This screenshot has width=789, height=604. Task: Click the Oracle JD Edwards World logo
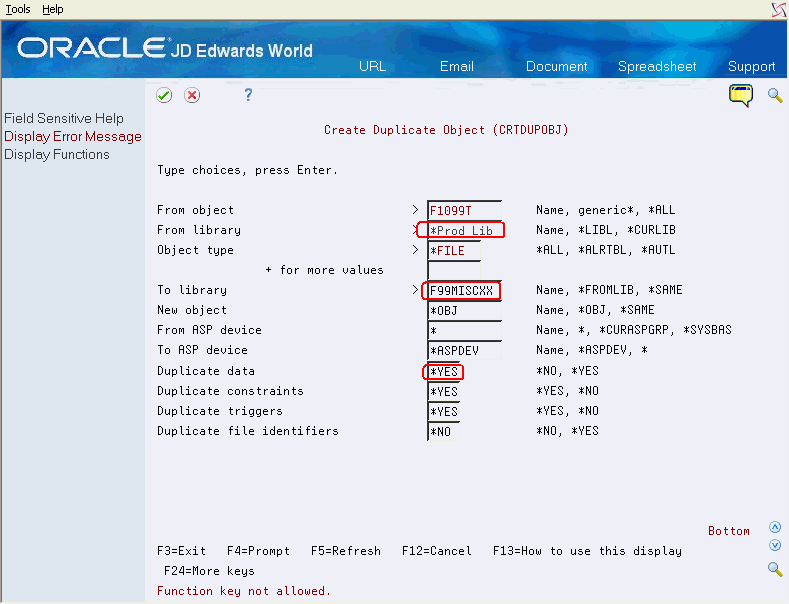click(165, 49)
